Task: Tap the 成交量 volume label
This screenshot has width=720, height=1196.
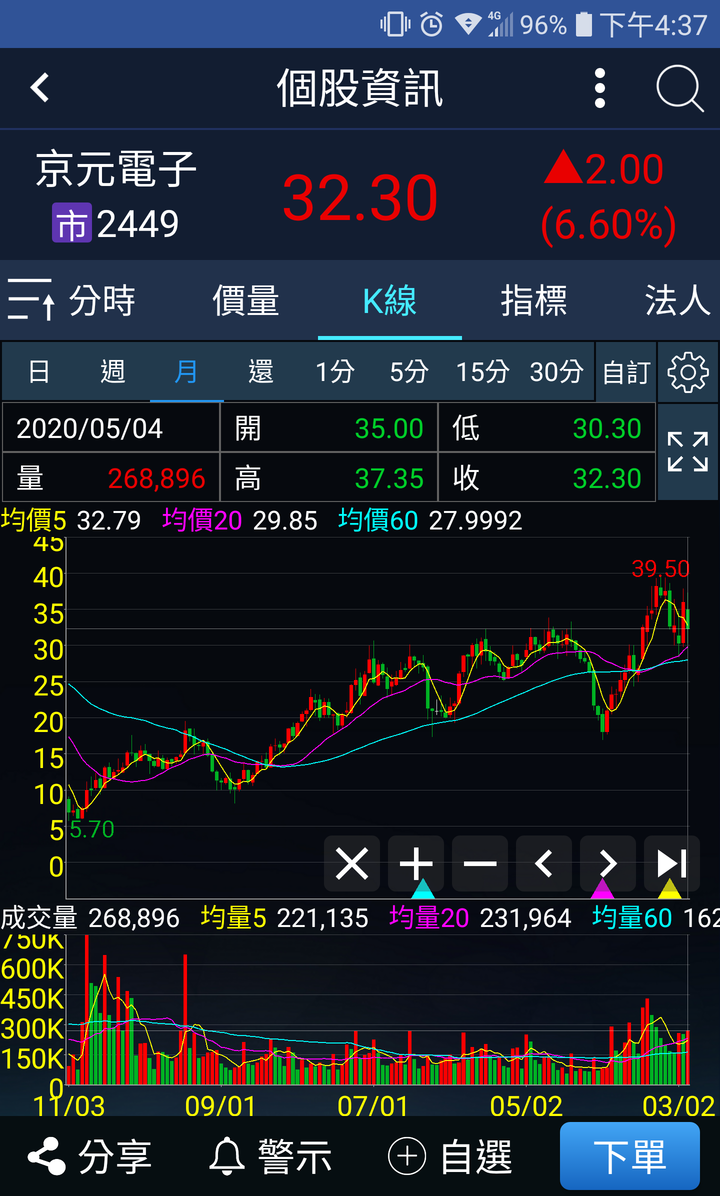Action: tap(38, 918)
